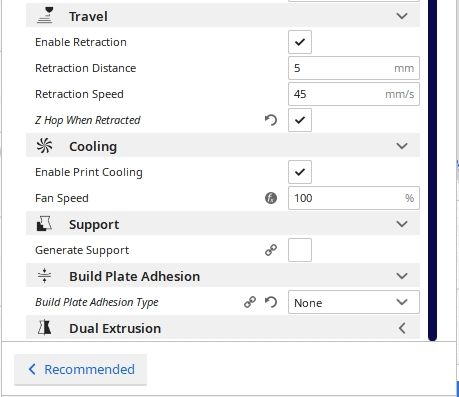The width and height of the screenshot is (459, 397).
Task: Uncheck Enable Retraction checkbox
Action: coord(300,42)
